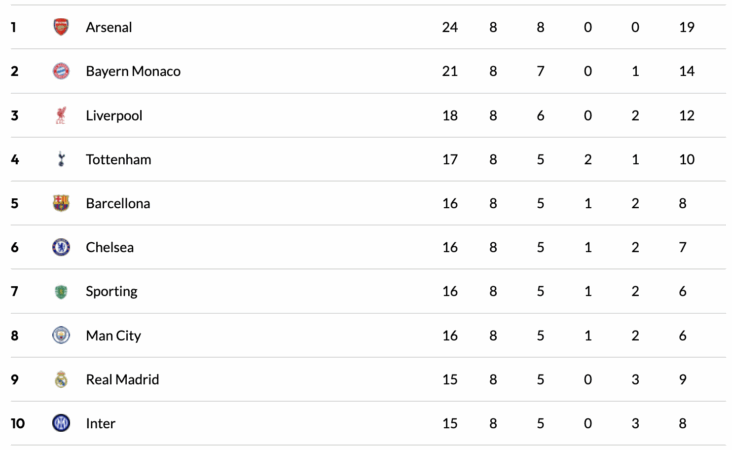Image resolution: width=732 pixels, height=450 pixels.
Task: Click the Tottenham cockerel badge
Action: pyautogui.click(x=61, y=159)
